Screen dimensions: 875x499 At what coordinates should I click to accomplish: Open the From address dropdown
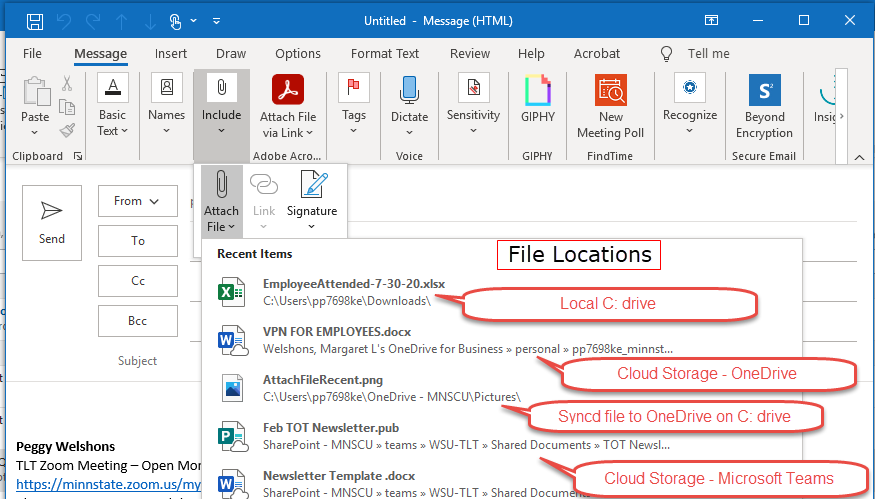click(138, 201)
